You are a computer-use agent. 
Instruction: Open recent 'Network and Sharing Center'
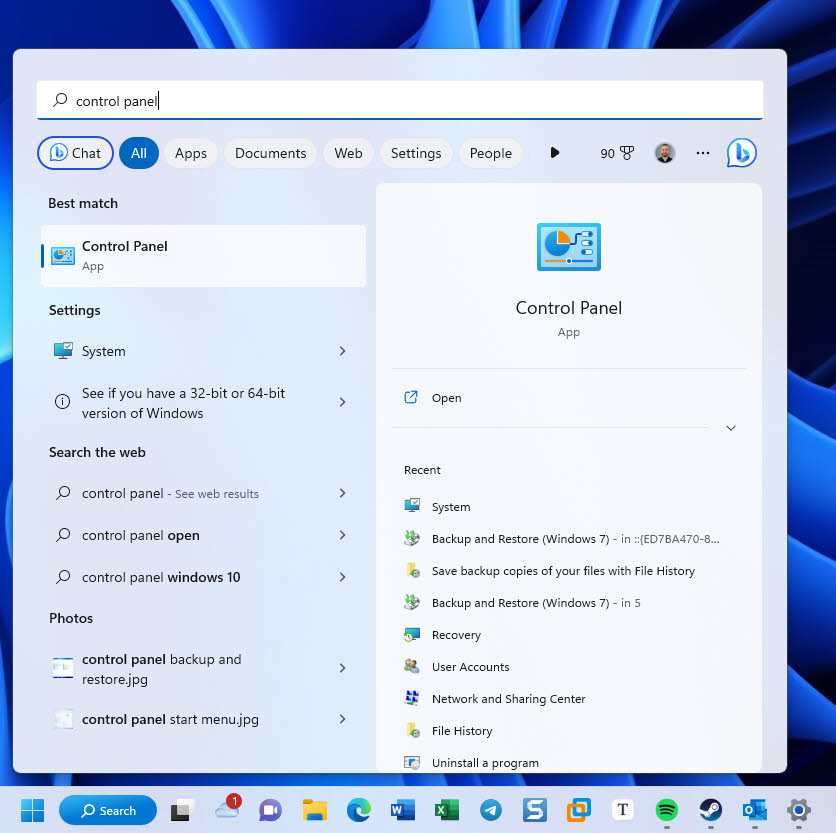click(x=509, y=699)
